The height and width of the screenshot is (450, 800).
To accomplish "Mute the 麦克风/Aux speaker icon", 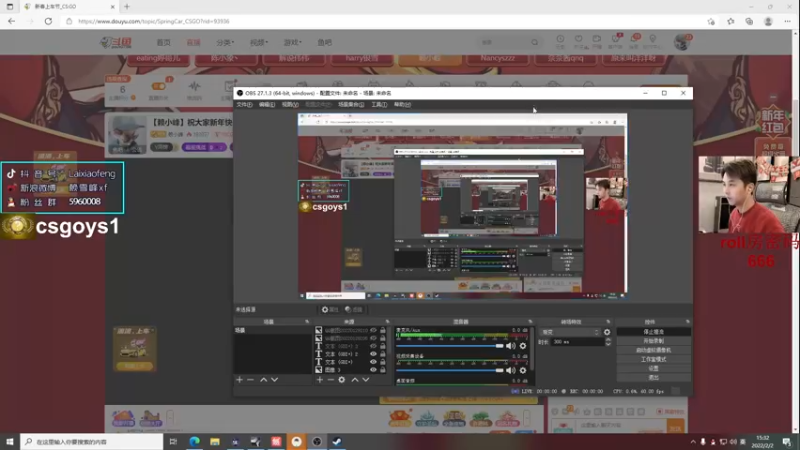I will 510,346.
